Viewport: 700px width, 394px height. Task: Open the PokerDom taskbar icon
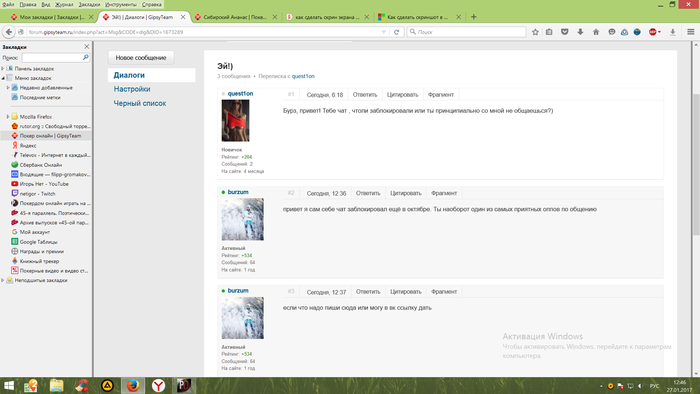[183, 386]
